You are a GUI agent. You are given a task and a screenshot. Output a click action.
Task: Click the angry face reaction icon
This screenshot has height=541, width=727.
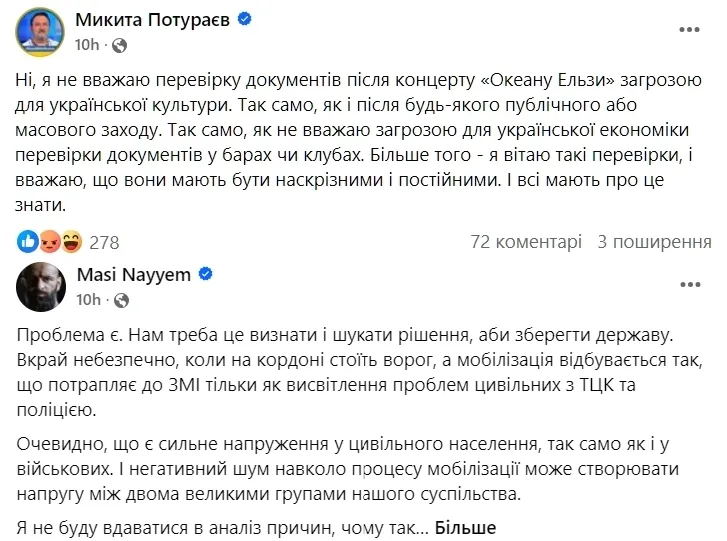(x=48, y=241)
